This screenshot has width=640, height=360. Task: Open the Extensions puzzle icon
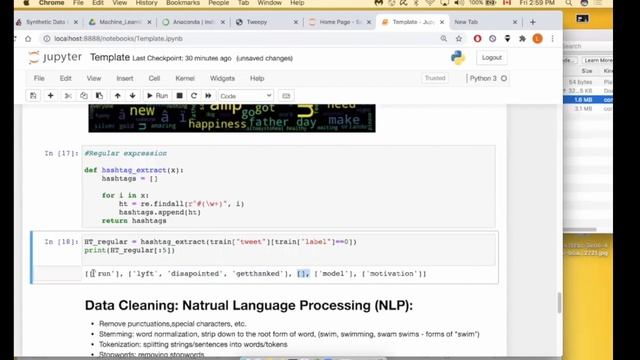522,38
